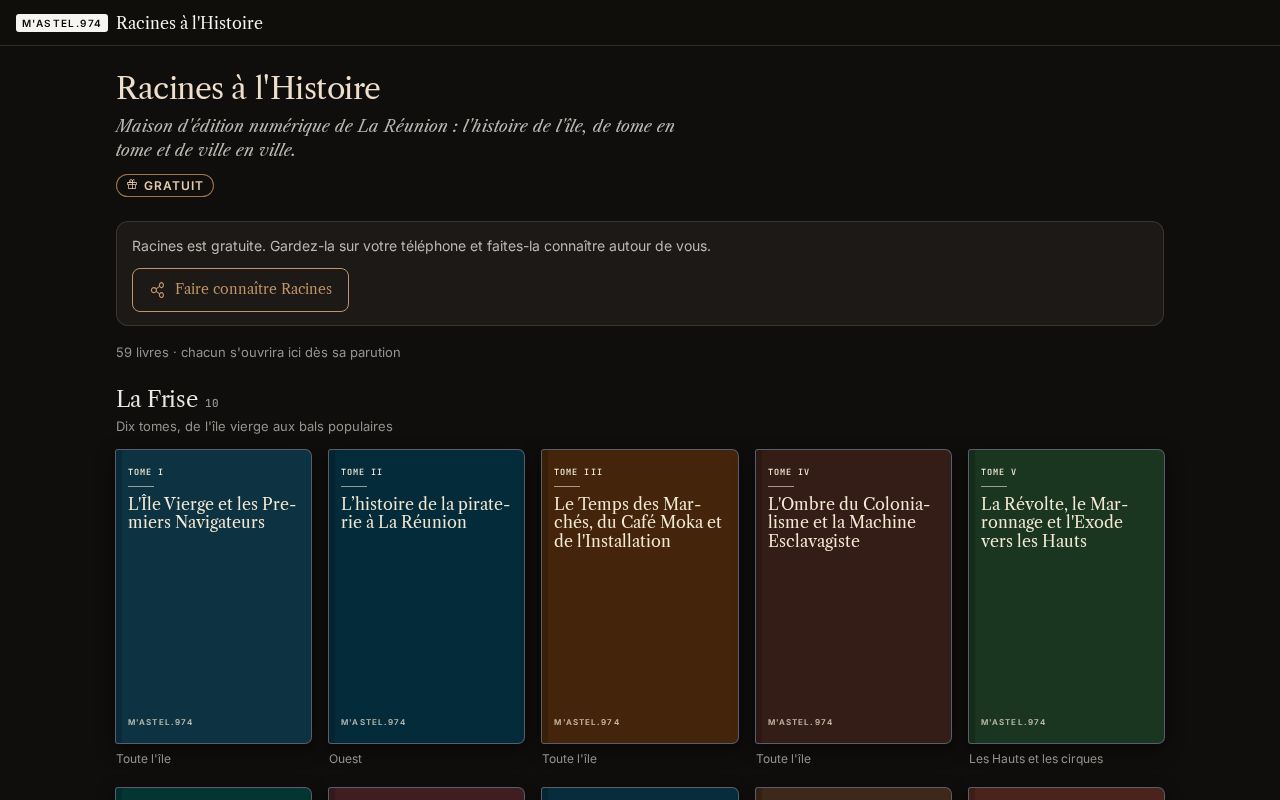Click 'Toute l'île' label under Tome I

143,759
